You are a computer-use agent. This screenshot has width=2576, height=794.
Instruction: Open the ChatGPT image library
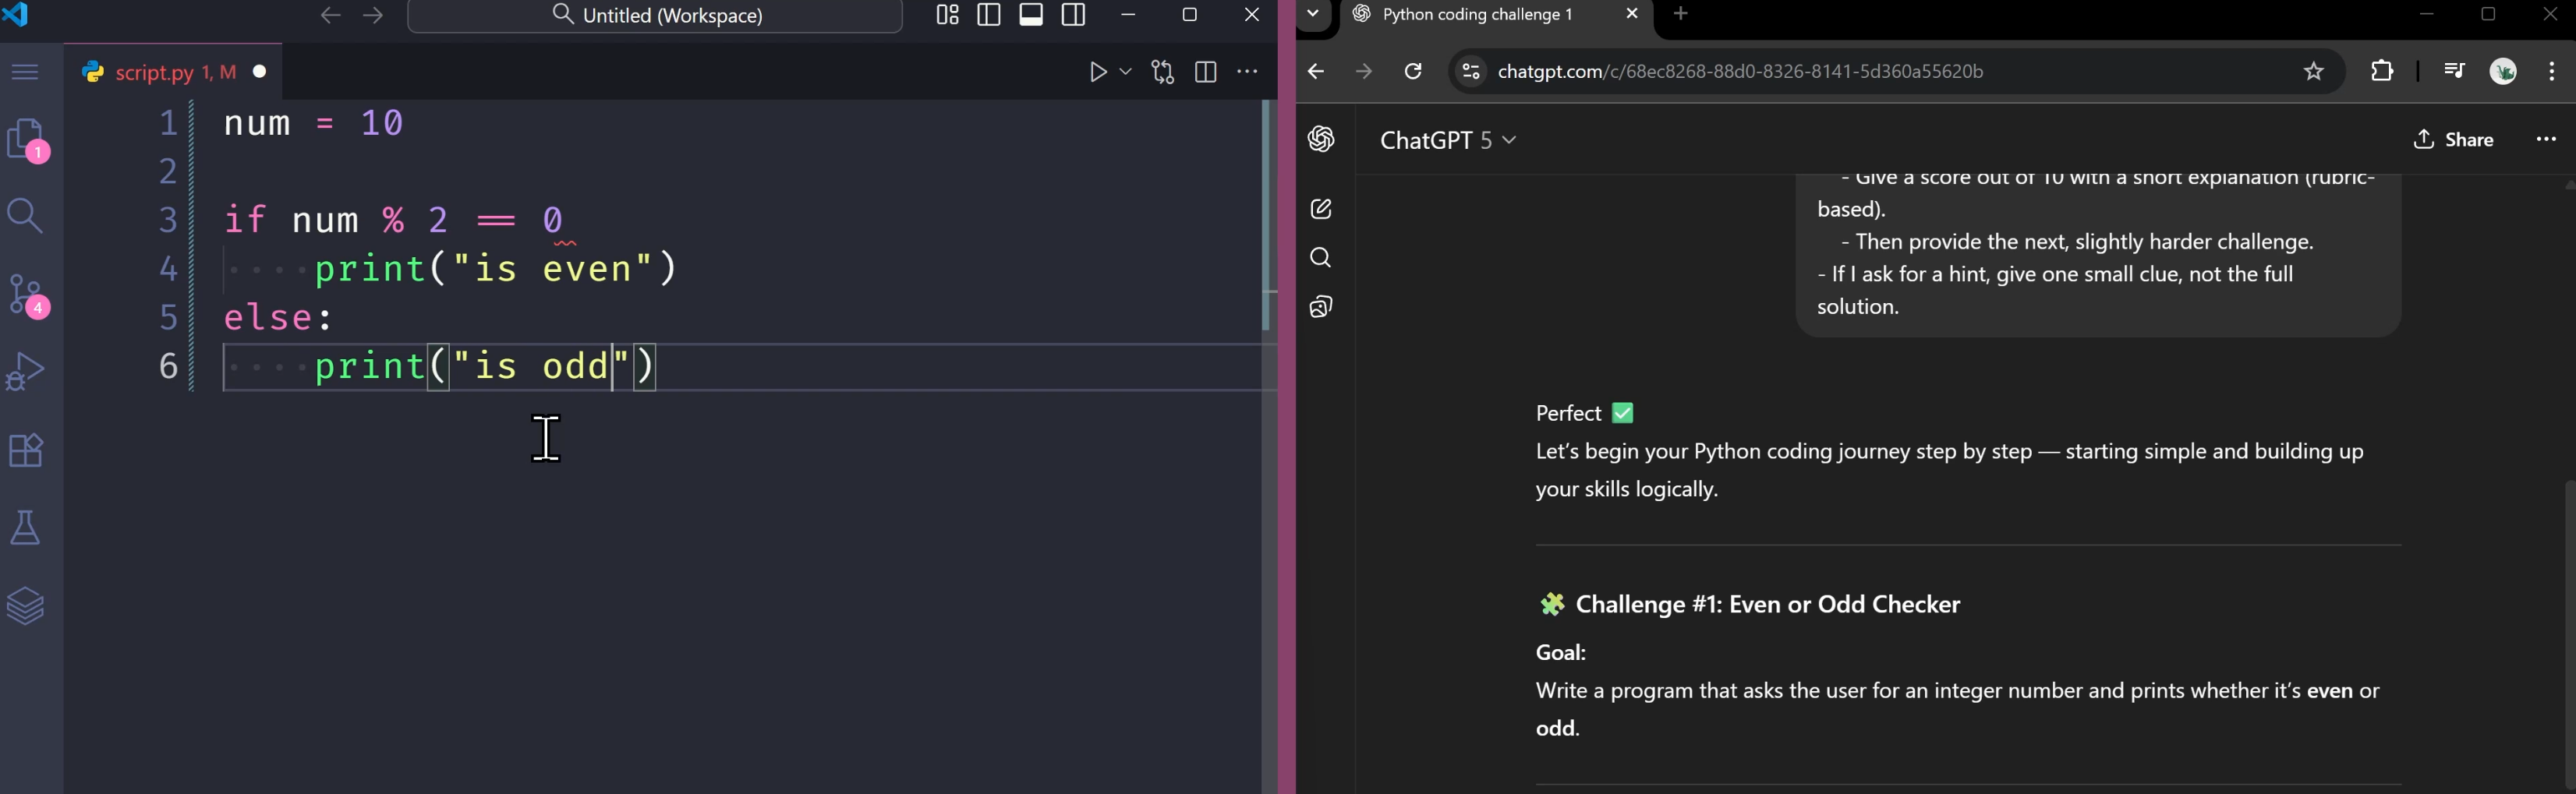(1320, 306)
